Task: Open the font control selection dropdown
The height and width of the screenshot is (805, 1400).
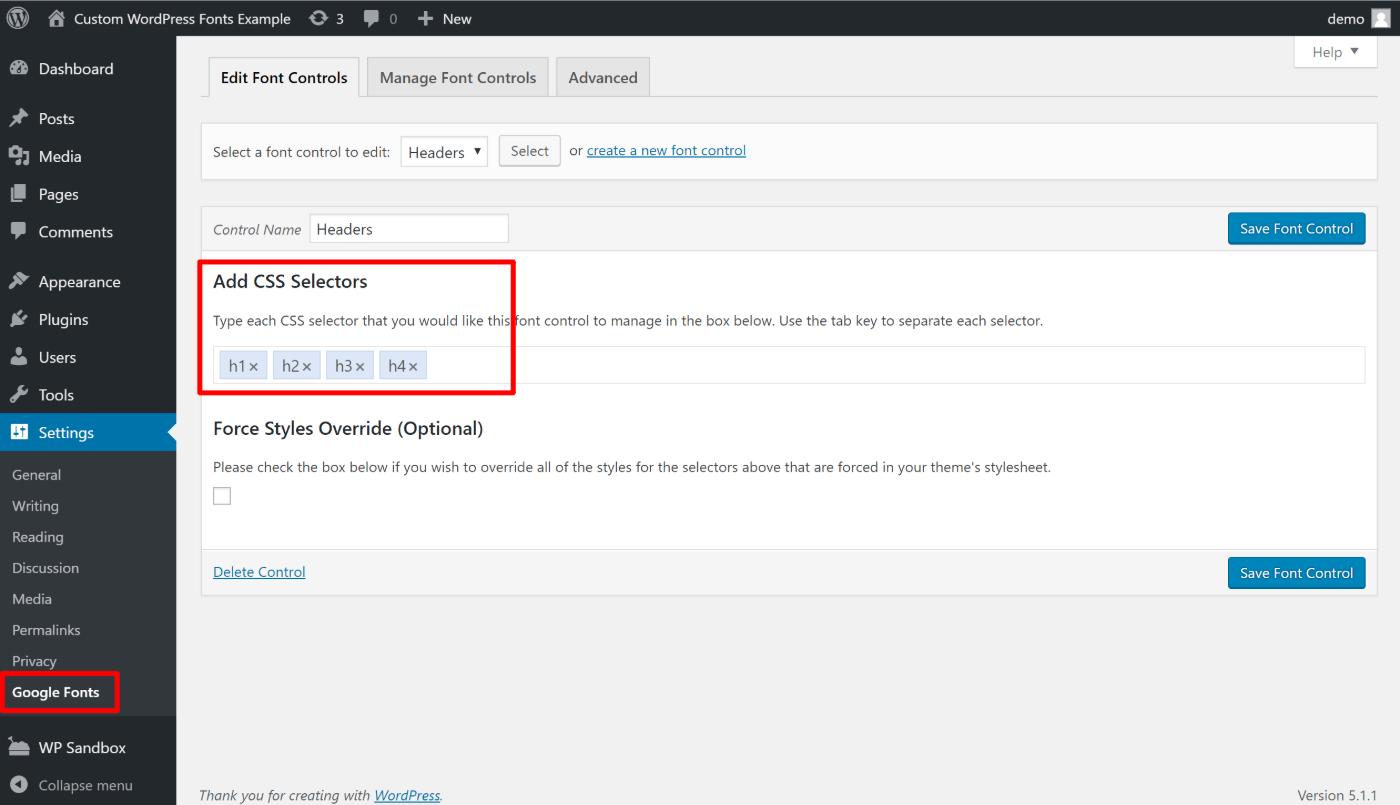Action: pyautogui.click(x=444, y=151)
